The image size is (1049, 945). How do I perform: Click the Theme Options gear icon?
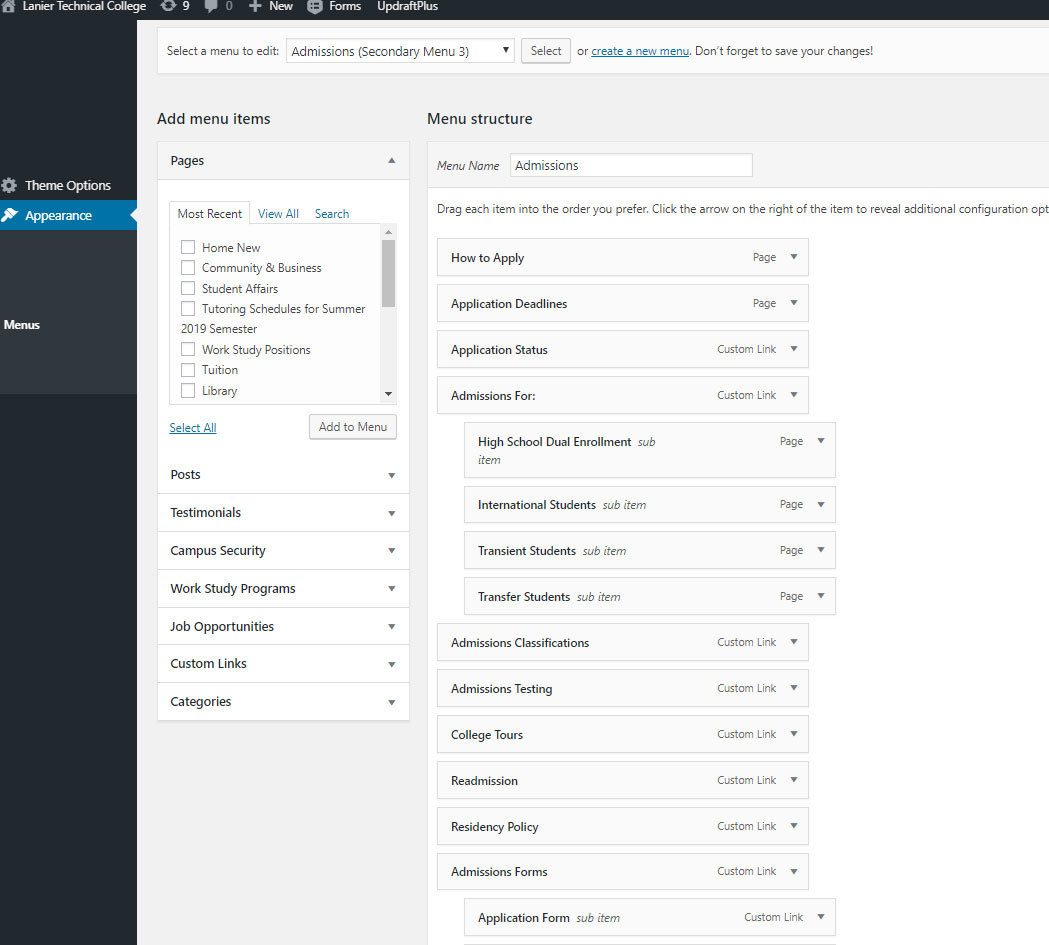(9, 185)
